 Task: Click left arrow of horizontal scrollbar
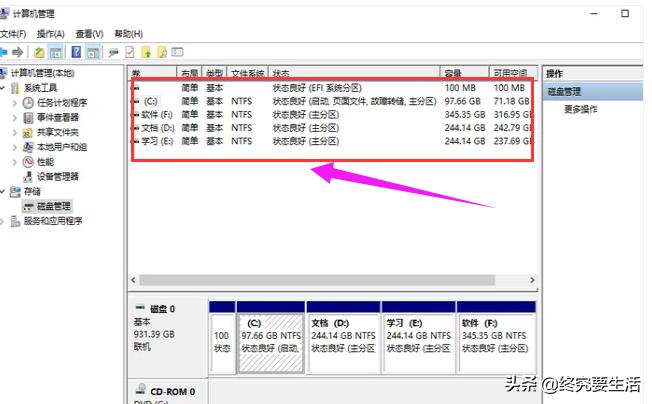(133, 280)
